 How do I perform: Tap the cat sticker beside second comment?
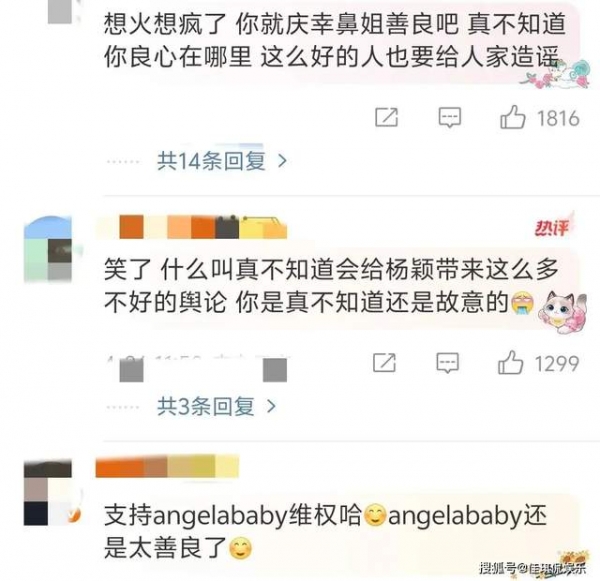pos(562,310)
